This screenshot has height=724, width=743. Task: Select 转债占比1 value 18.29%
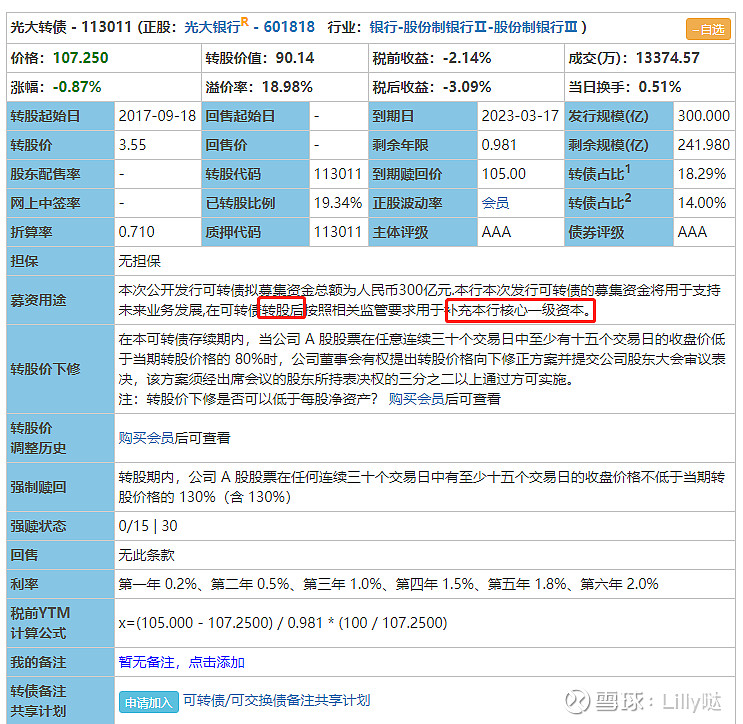click(702, 174)
